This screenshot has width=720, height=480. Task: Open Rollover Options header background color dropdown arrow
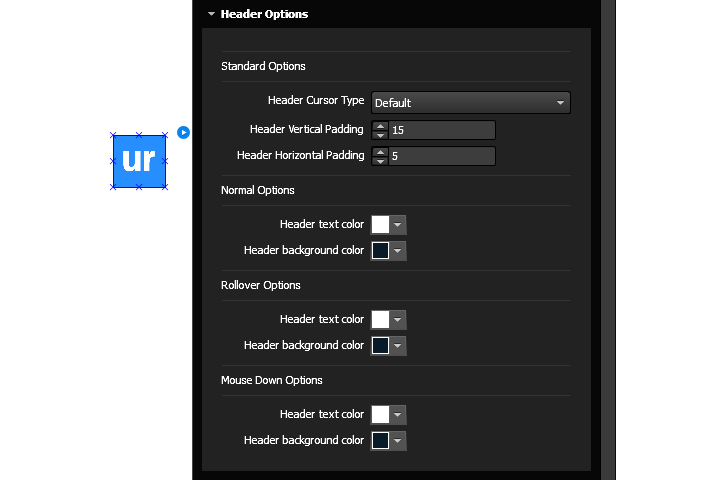point(398,346)
